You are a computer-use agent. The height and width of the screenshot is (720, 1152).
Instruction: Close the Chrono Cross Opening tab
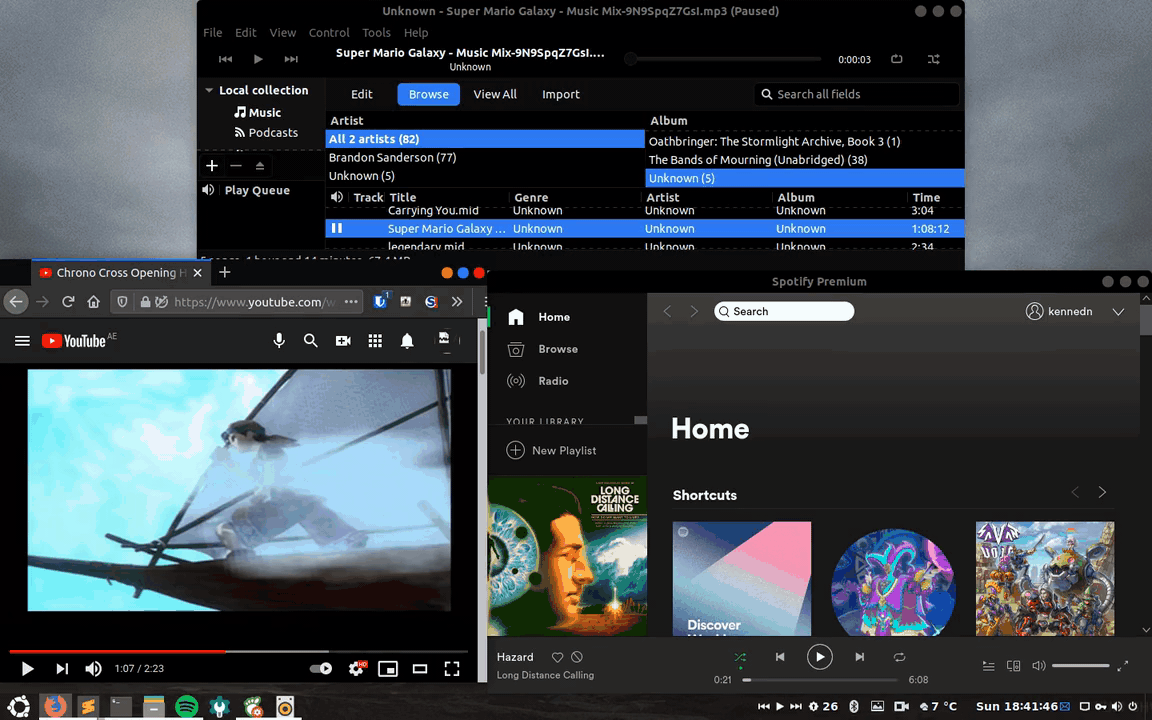tap(197, 273)
